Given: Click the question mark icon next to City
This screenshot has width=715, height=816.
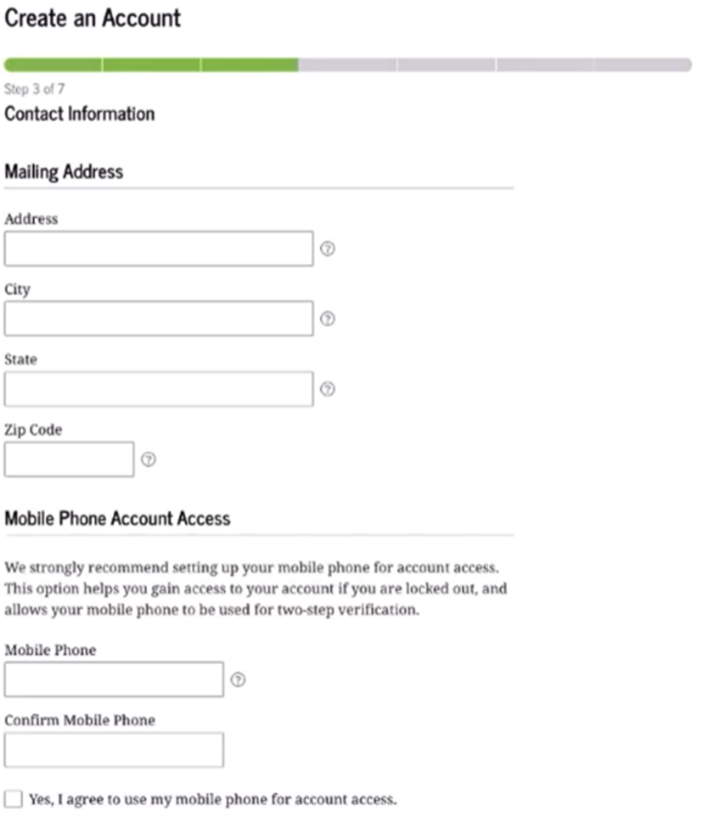Looking at the screenshot, I should pyautogui.click(x=329, y=318).
